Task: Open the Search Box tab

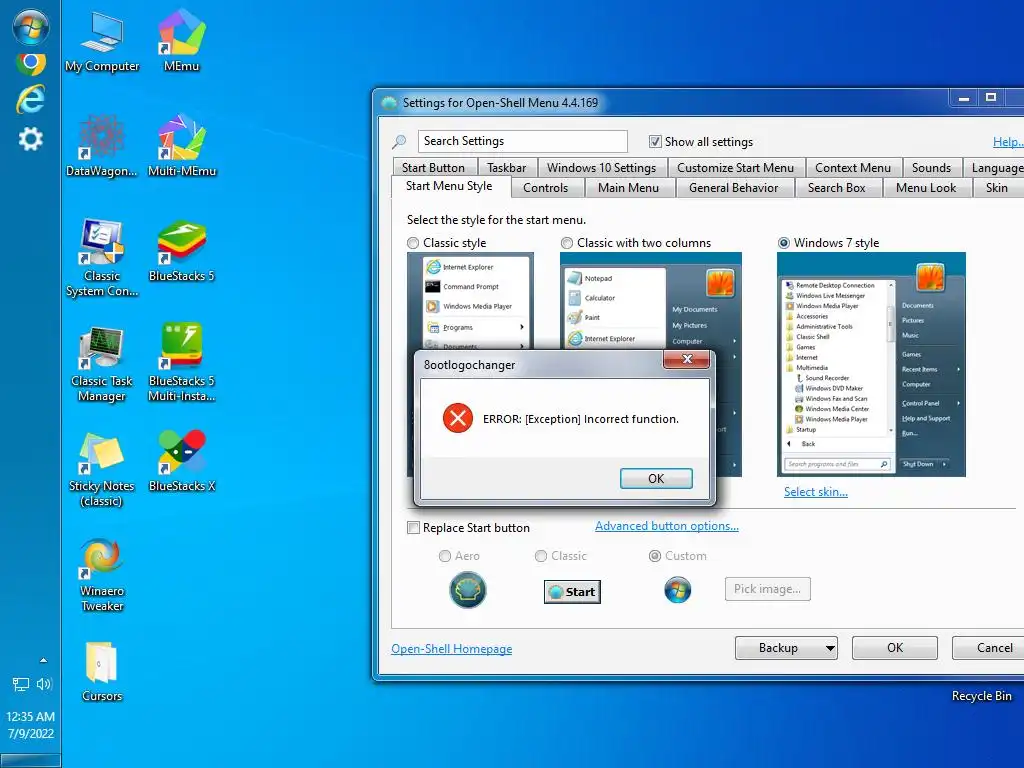Action: coord(837,188)
